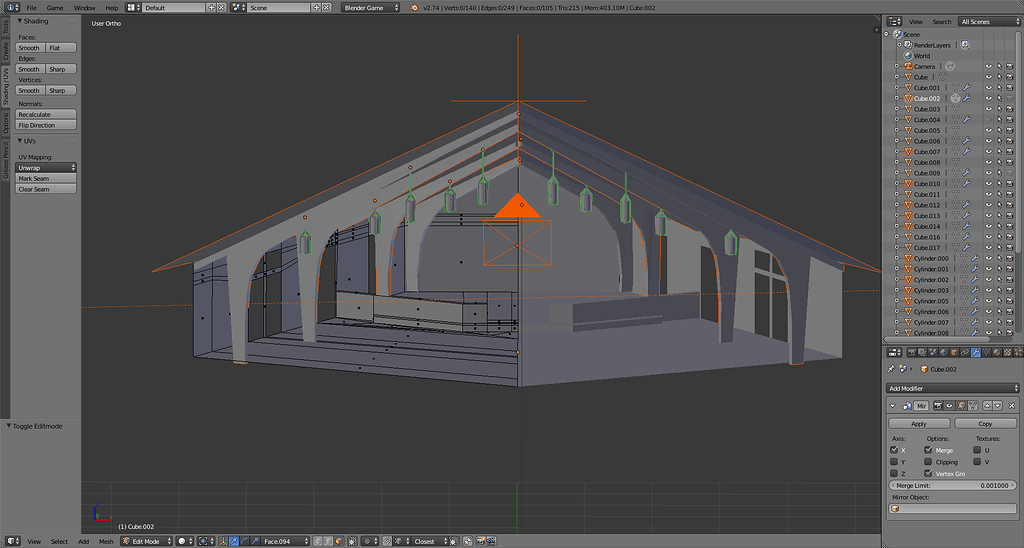Viewport: 1024px width, 548px height.
Task: Select the scale manipulator icon
Action: click(255, 541)
